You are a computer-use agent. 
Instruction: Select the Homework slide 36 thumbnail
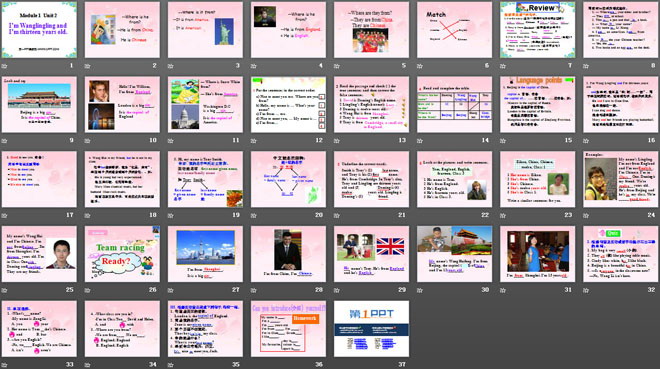click(x=288, y=329)
